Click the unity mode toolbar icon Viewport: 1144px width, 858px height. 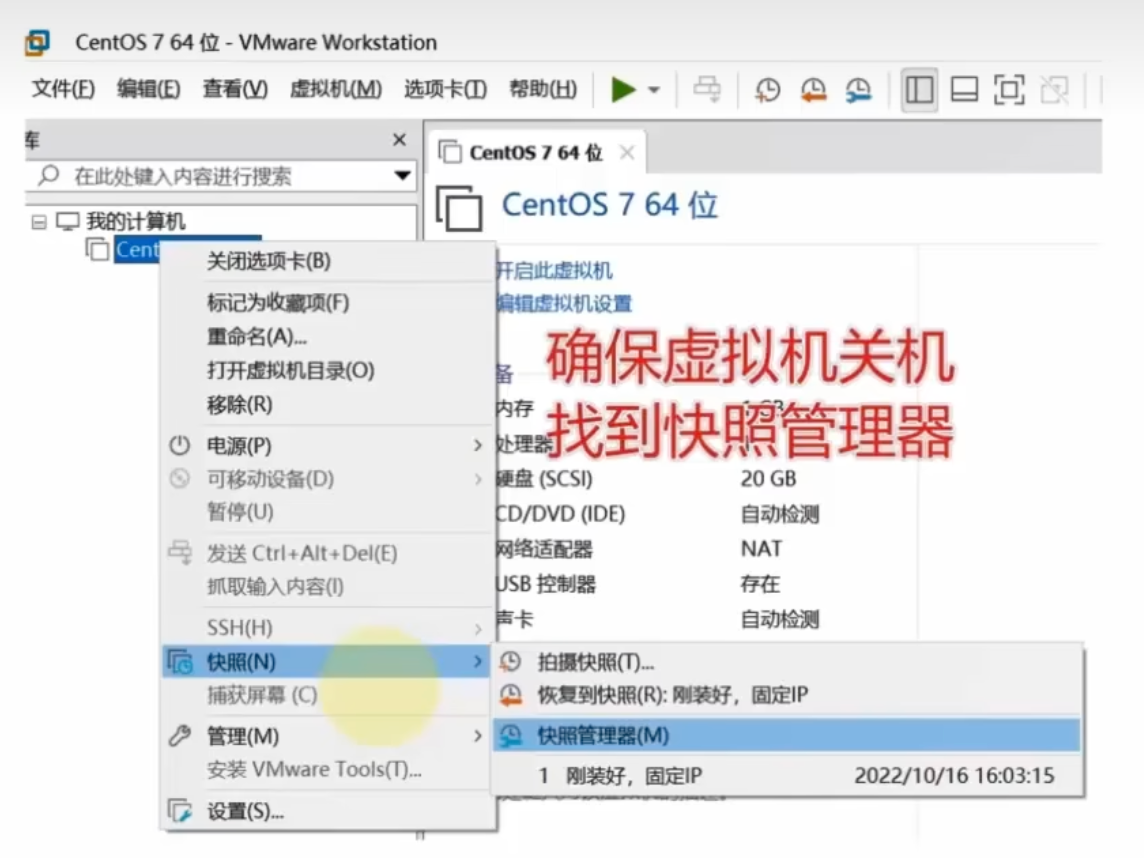(1054, 90)
